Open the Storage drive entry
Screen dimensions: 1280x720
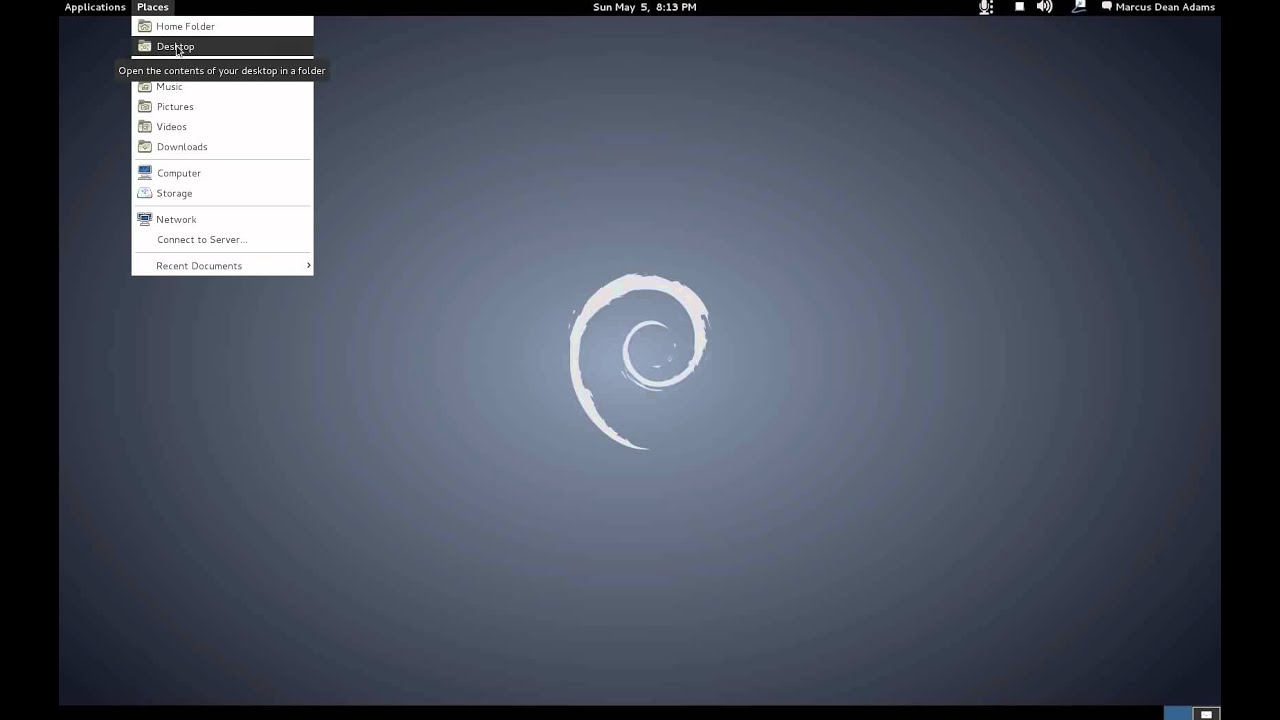[222, 193]
